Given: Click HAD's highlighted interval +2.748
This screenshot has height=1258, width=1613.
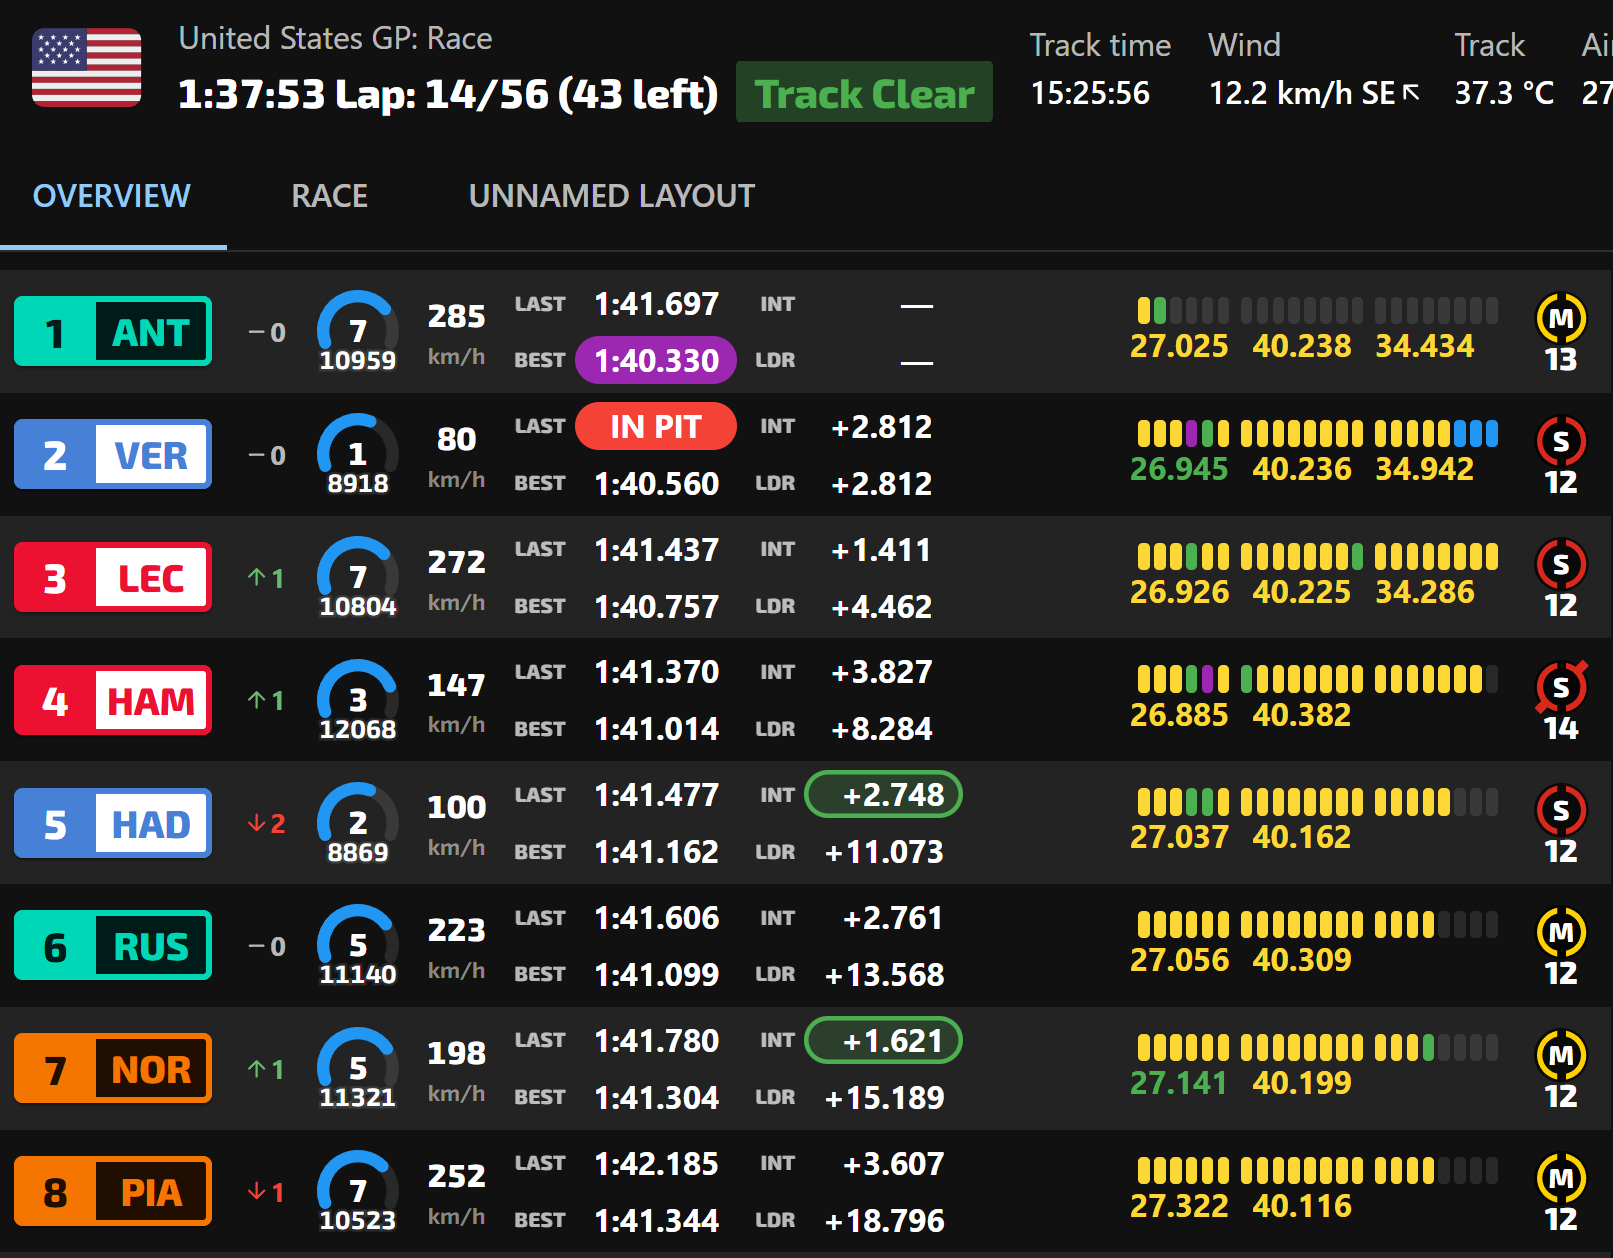Looking at the screenshot, I should click(884, 795).
